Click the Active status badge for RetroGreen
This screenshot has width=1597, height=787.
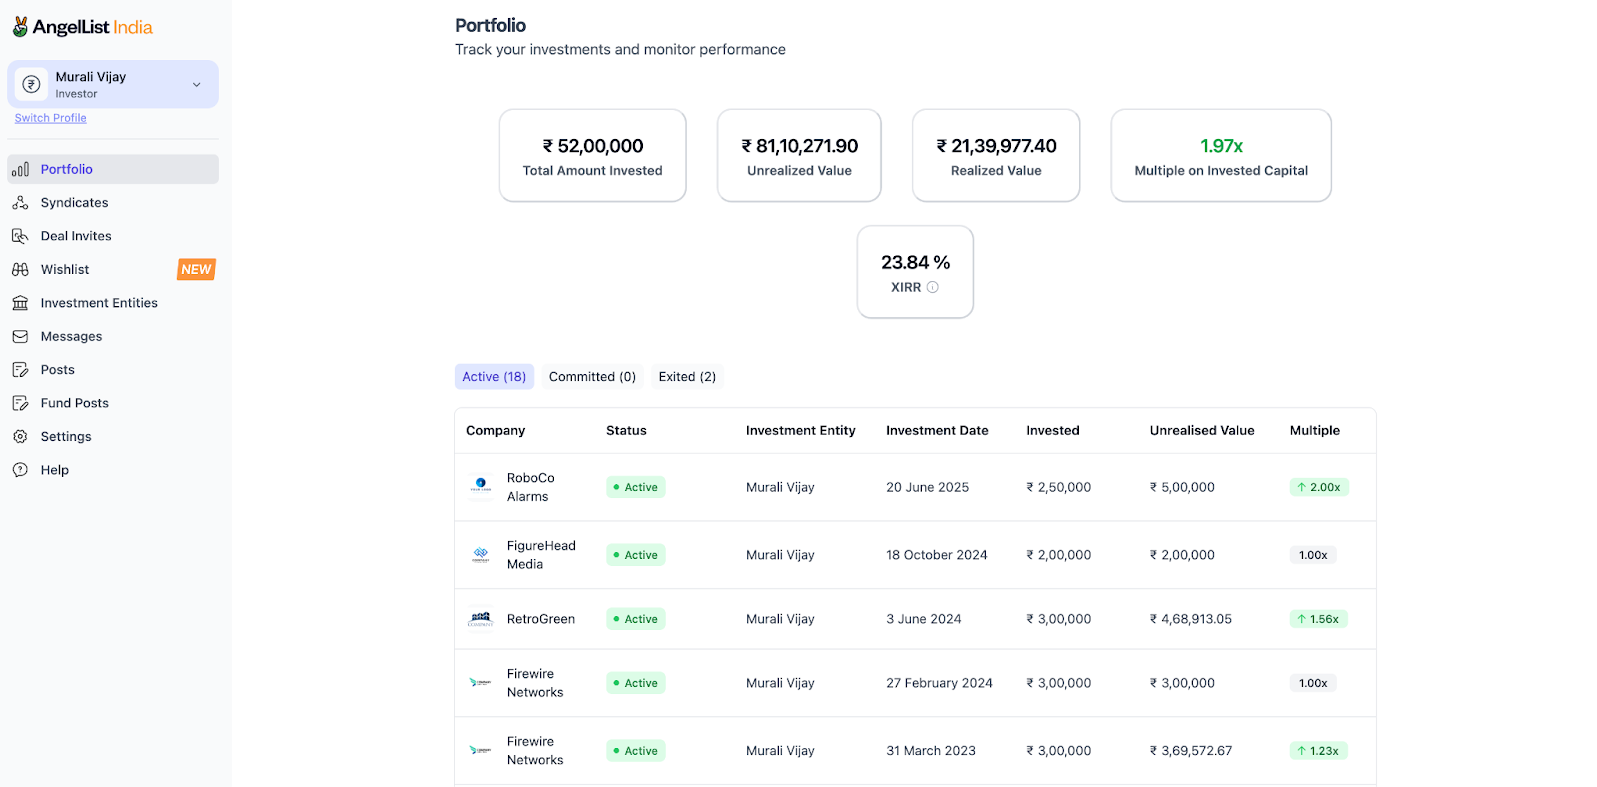pos(636,619)
